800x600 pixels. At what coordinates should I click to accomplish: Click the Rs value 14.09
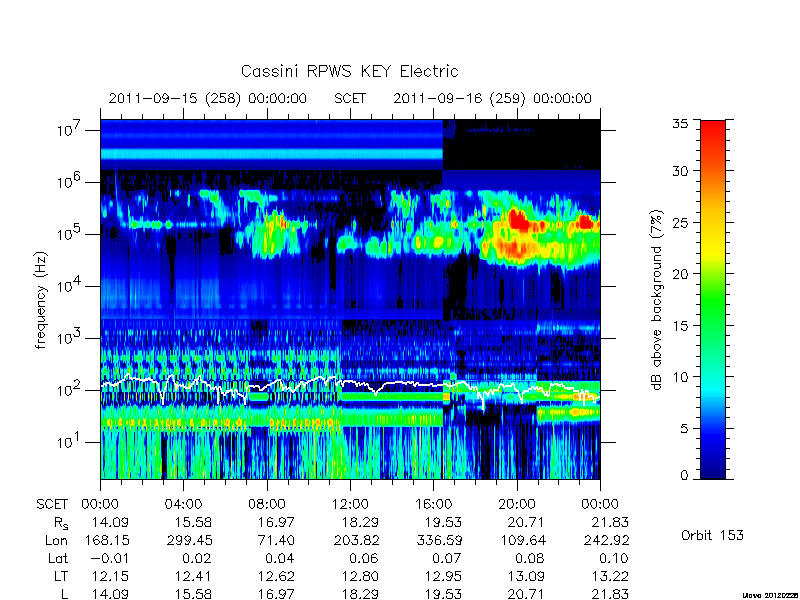click(x=110, y=522)
